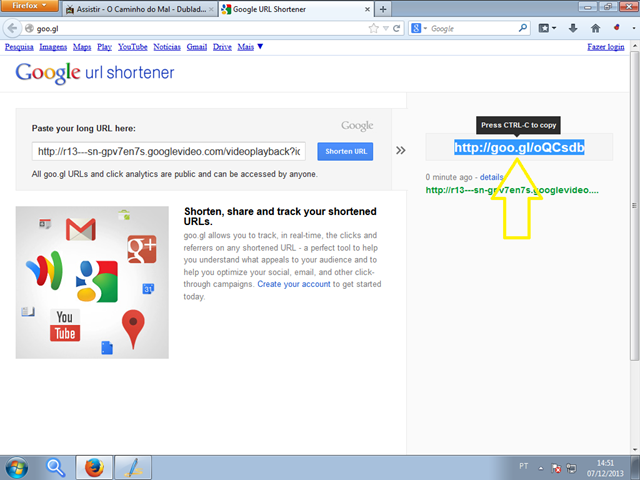Screen dimensions: 640x480
Task: Open the Firefox menu button
Action: click(29, 6)
